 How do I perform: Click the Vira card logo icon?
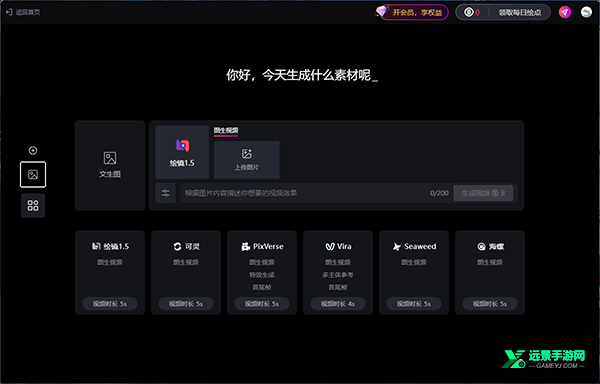tap(330, 247)
